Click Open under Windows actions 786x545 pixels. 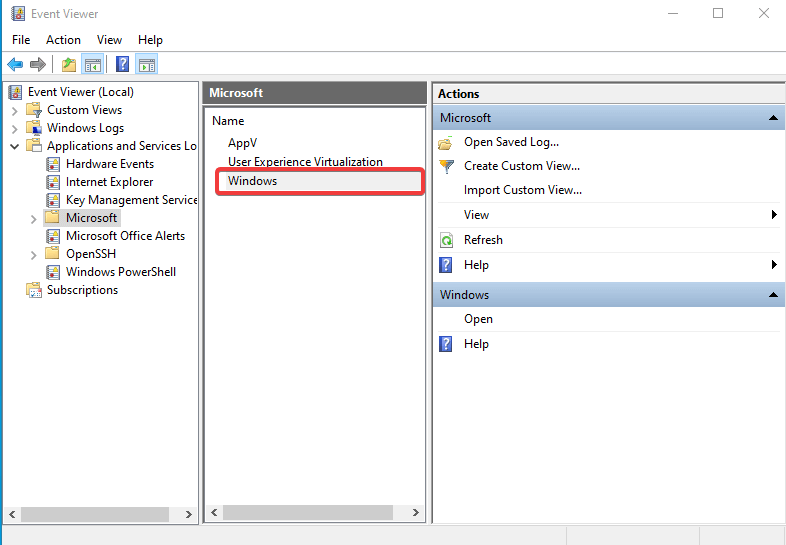click(478, 319)
